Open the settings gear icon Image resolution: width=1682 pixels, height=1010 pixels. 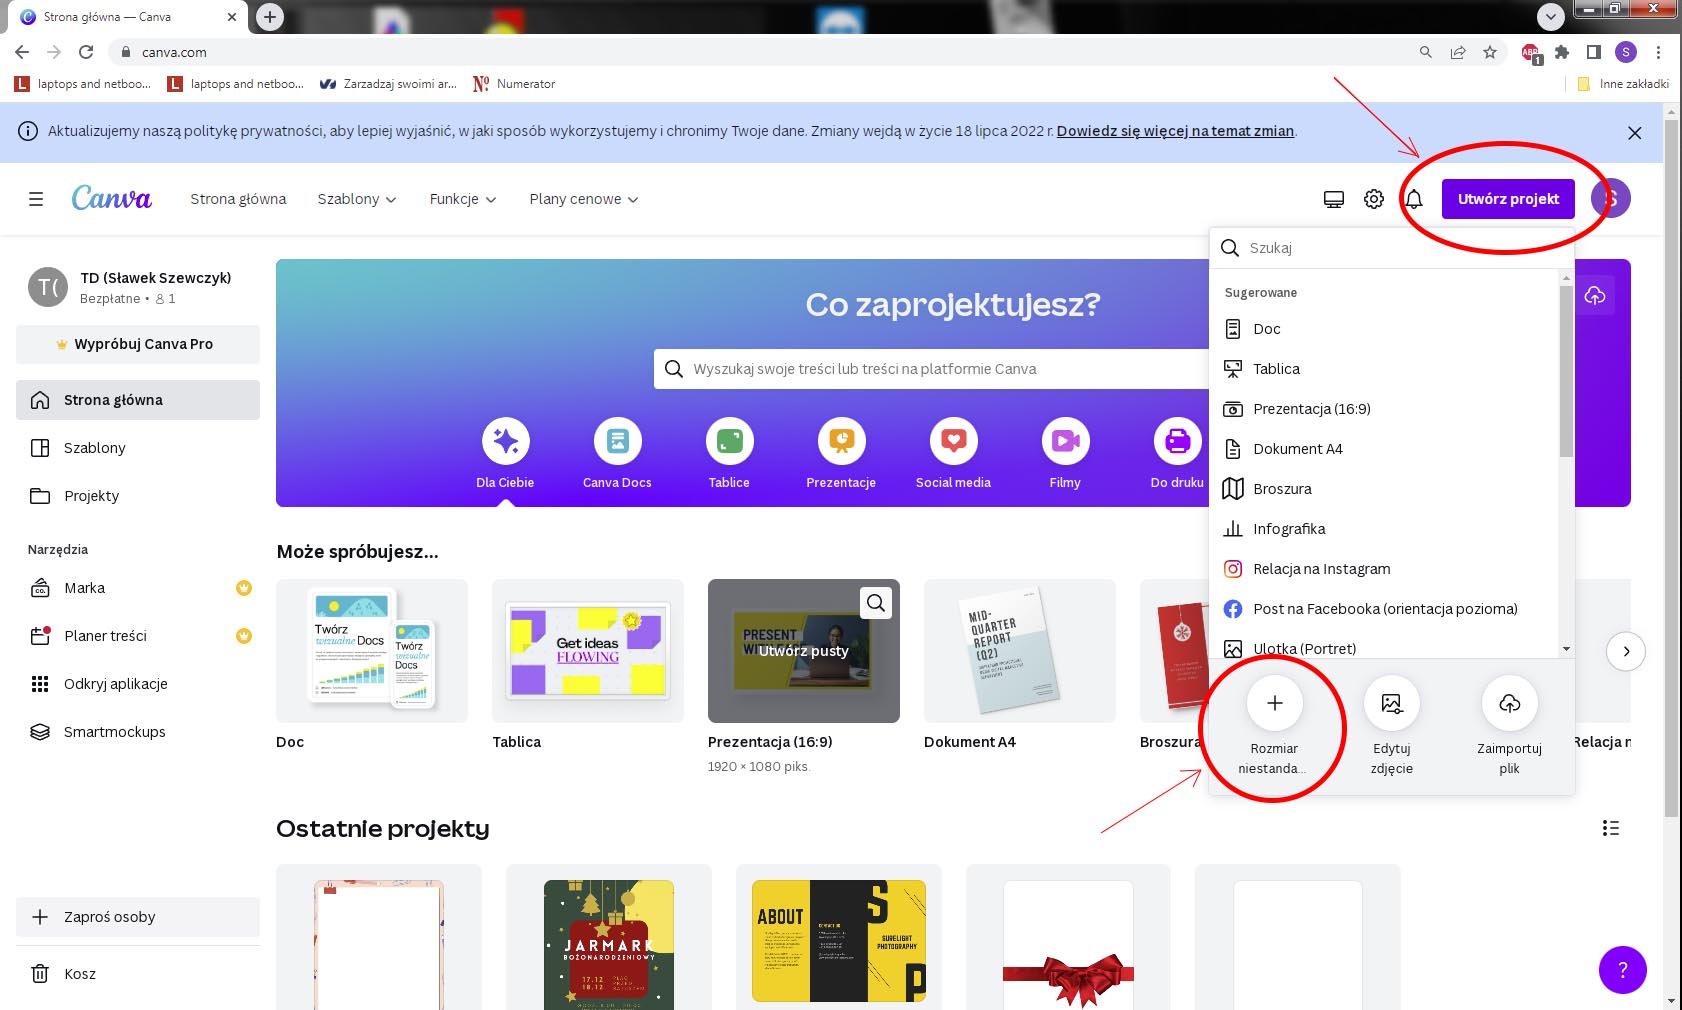pyautogui.click(x=1374, y=199)
